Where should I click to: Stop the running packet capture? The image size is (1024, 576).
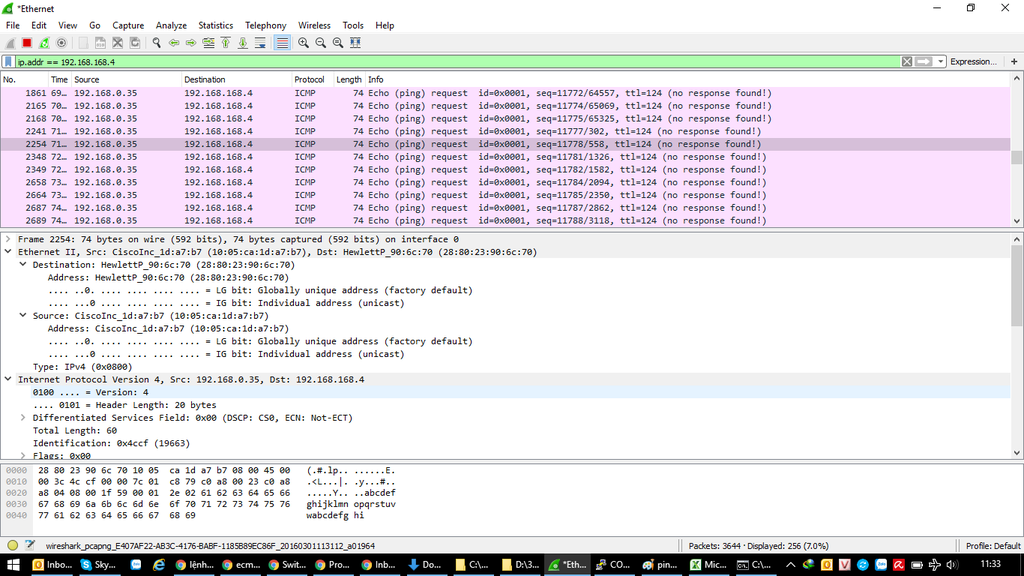click(x=27, y=43)
